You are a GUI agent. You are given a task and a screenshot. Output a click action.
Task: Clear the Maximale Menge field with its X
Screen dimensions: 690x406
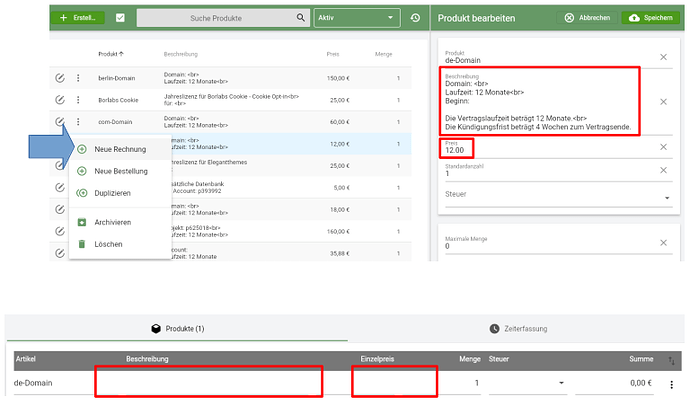[x=664, y=243]
